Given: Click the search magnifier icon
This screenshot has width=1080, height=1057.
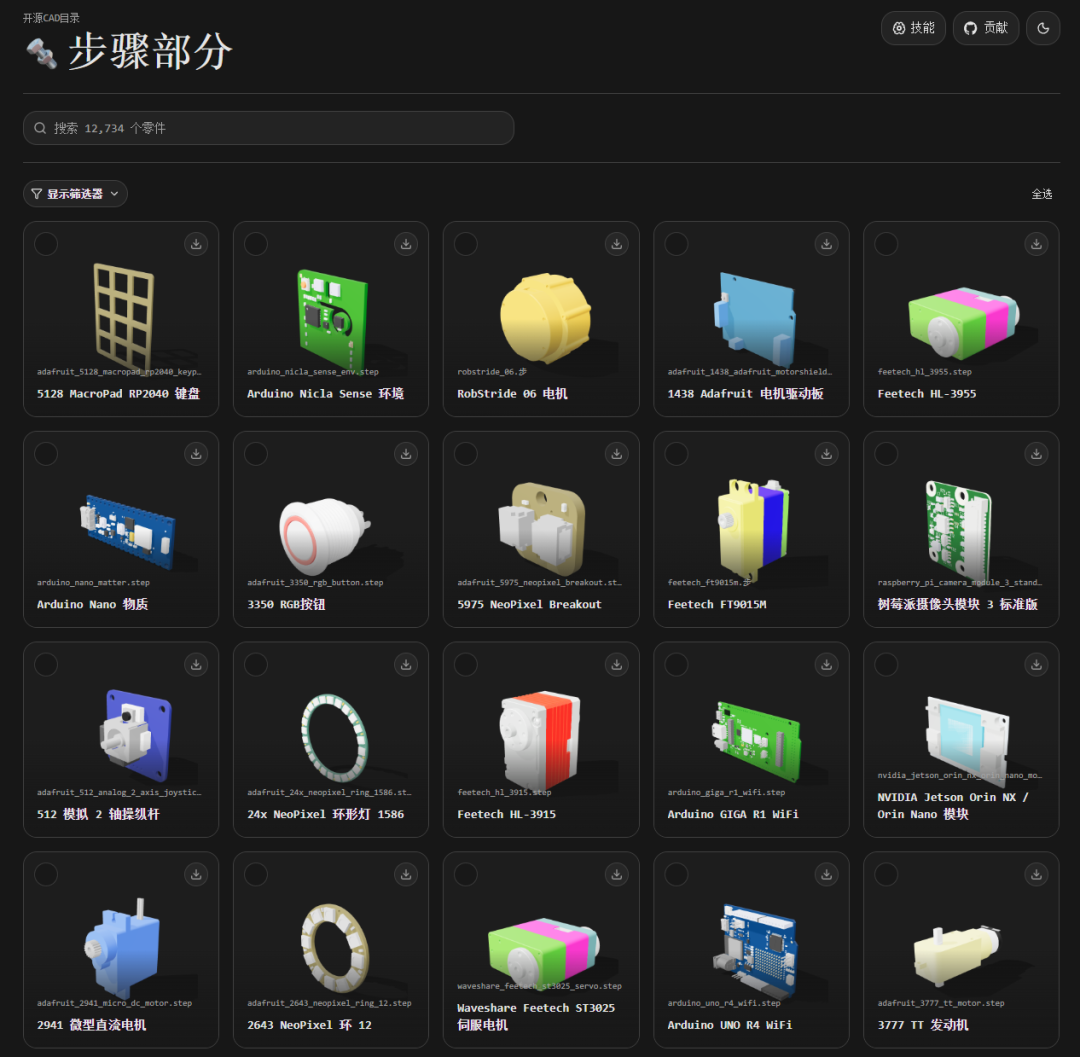Looking at the screenshot, I should click(40, 128).
